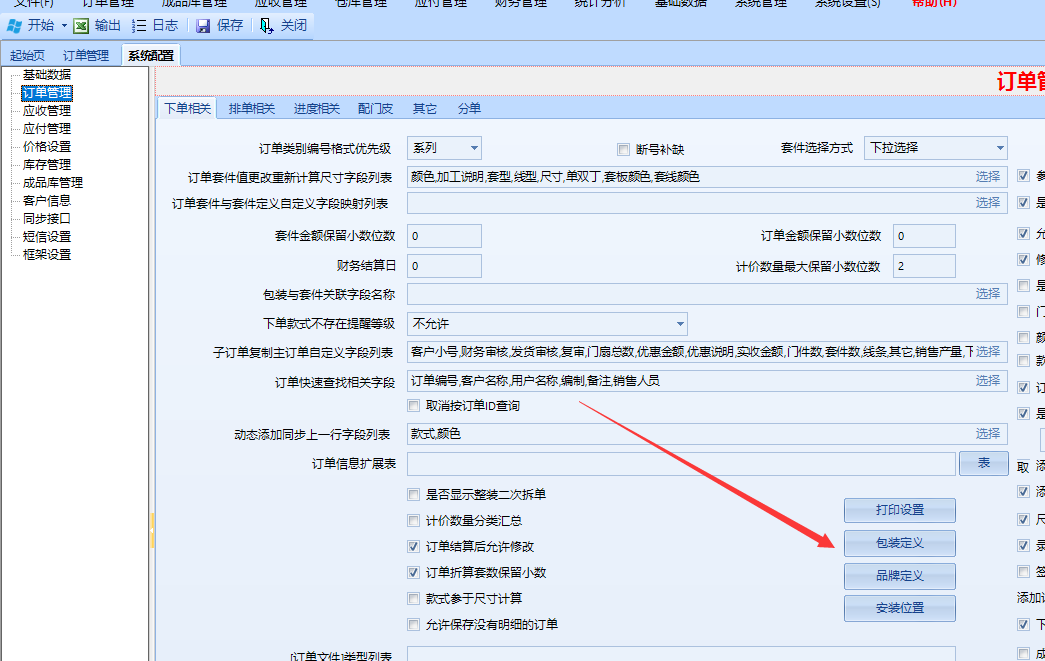Image resolution: width=1045 pixels, height=661 pixels.
Task: Click the 保存 floppy disk icon
Action: click(203, 25)
